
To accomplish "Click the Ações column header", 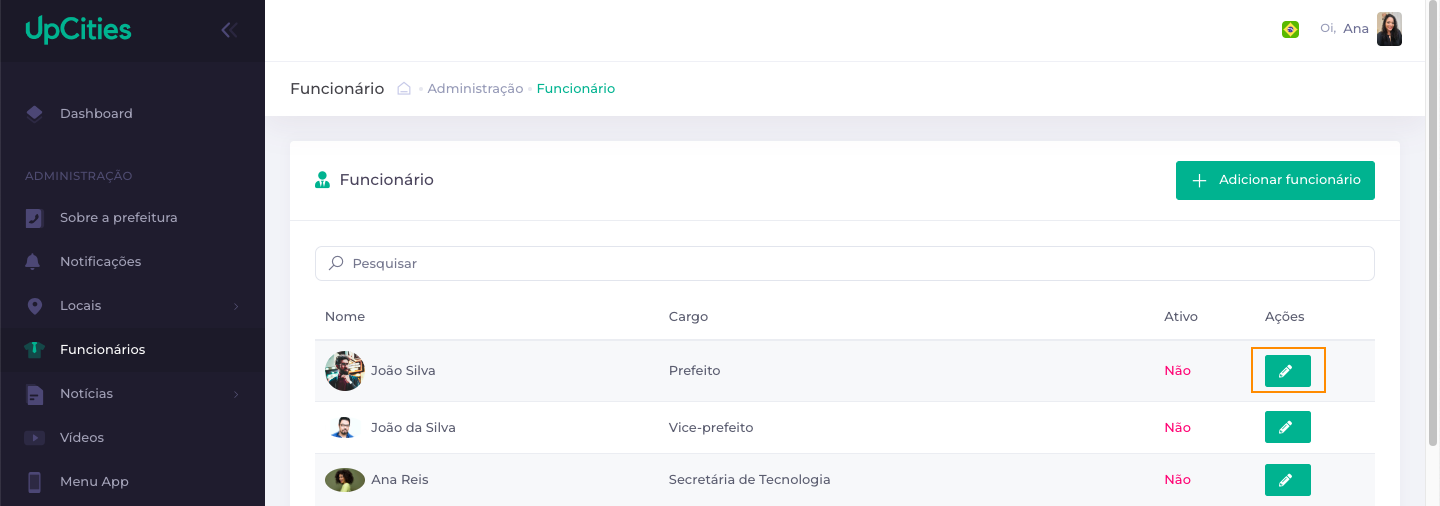I will point(1285,316).
